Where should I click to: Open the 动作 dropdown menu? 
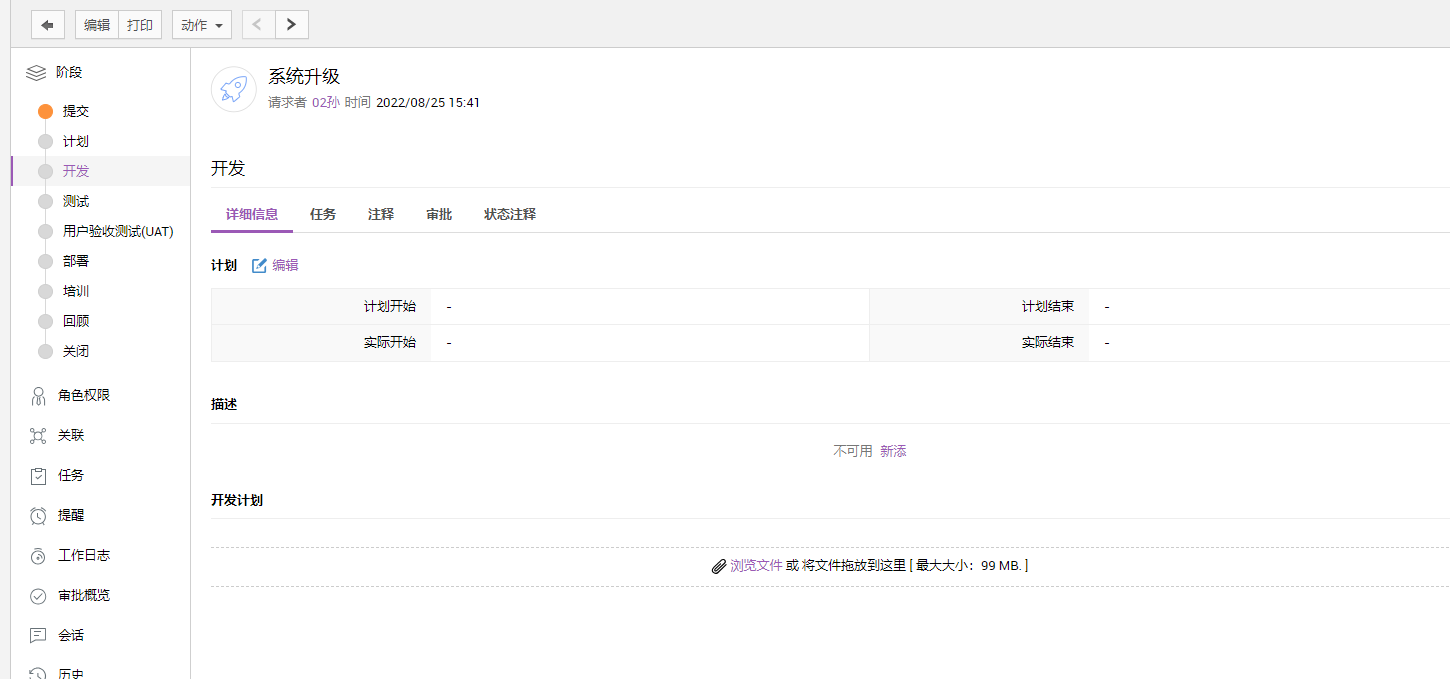[202, 25]
